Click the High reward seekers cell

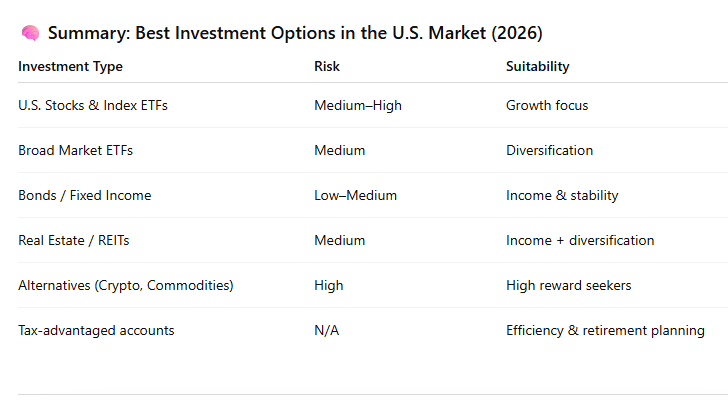568,285
